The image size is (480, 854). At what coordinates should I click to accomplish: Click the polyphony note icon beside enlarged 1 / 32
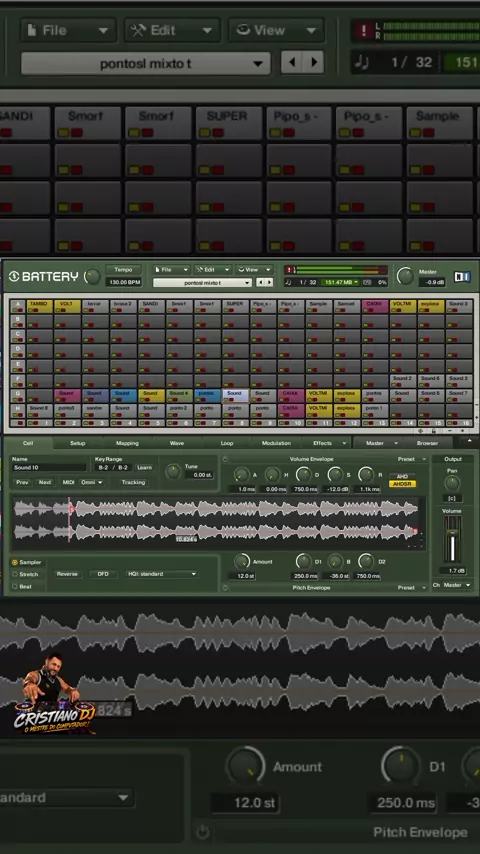pyautogui.click(x=361, y=62)
